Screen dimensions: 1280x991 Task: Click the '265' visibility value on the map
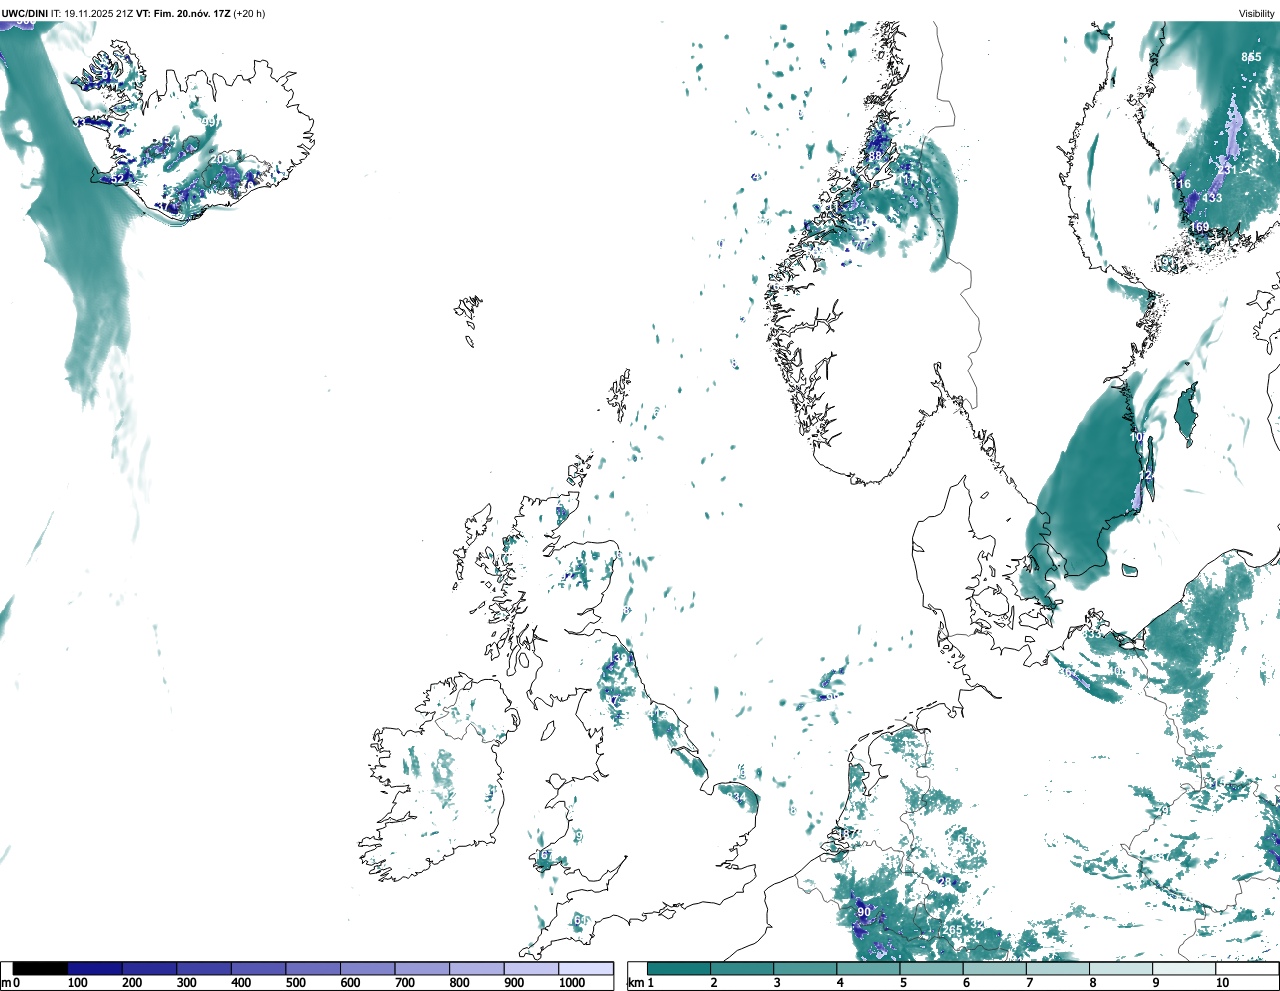[x=952, y=930]
